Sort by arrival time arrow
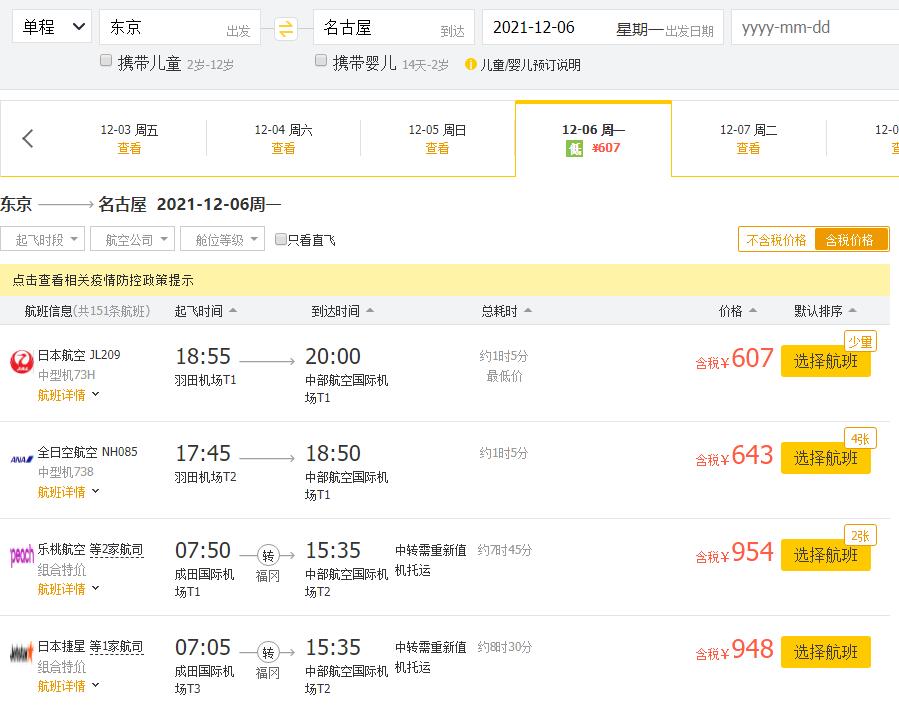 [370, 311]
